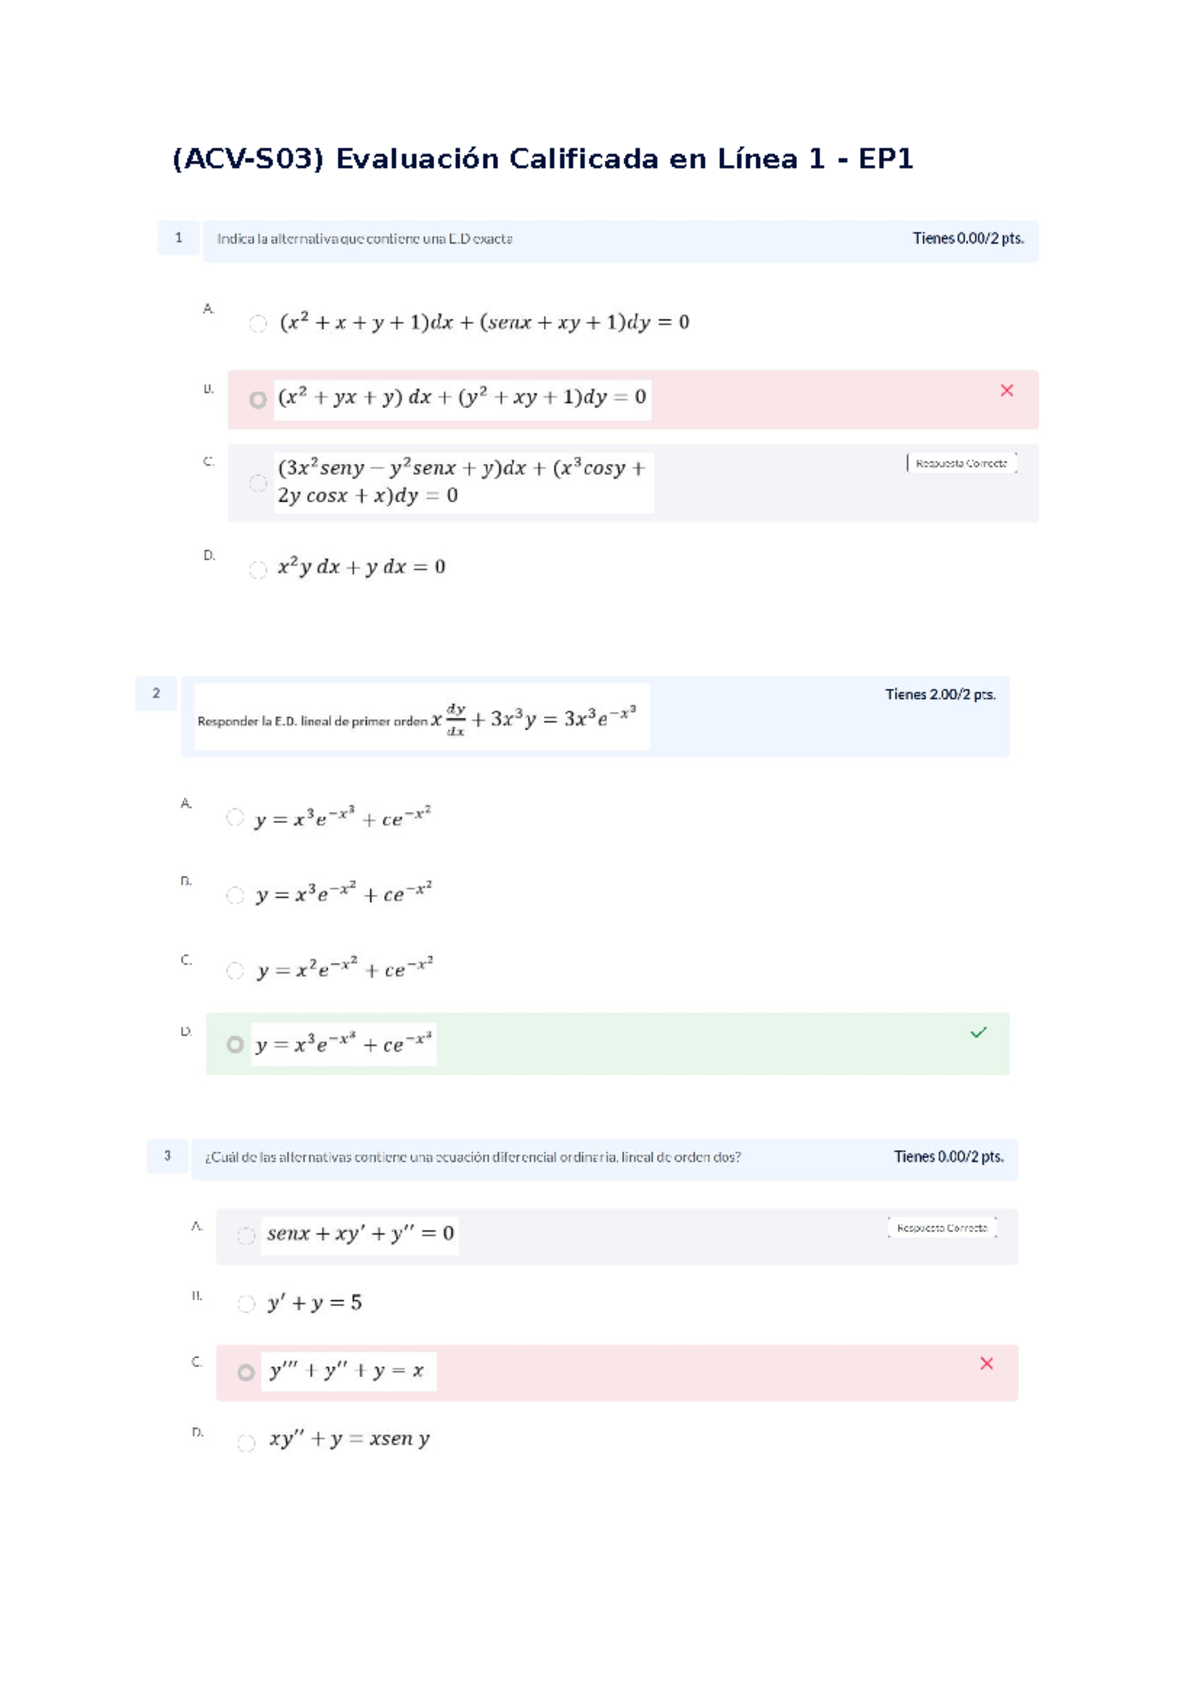The height and width of the screenshot is (1696, 1200).
Task: Click the question number 1 badge
Action: [179, 238]
